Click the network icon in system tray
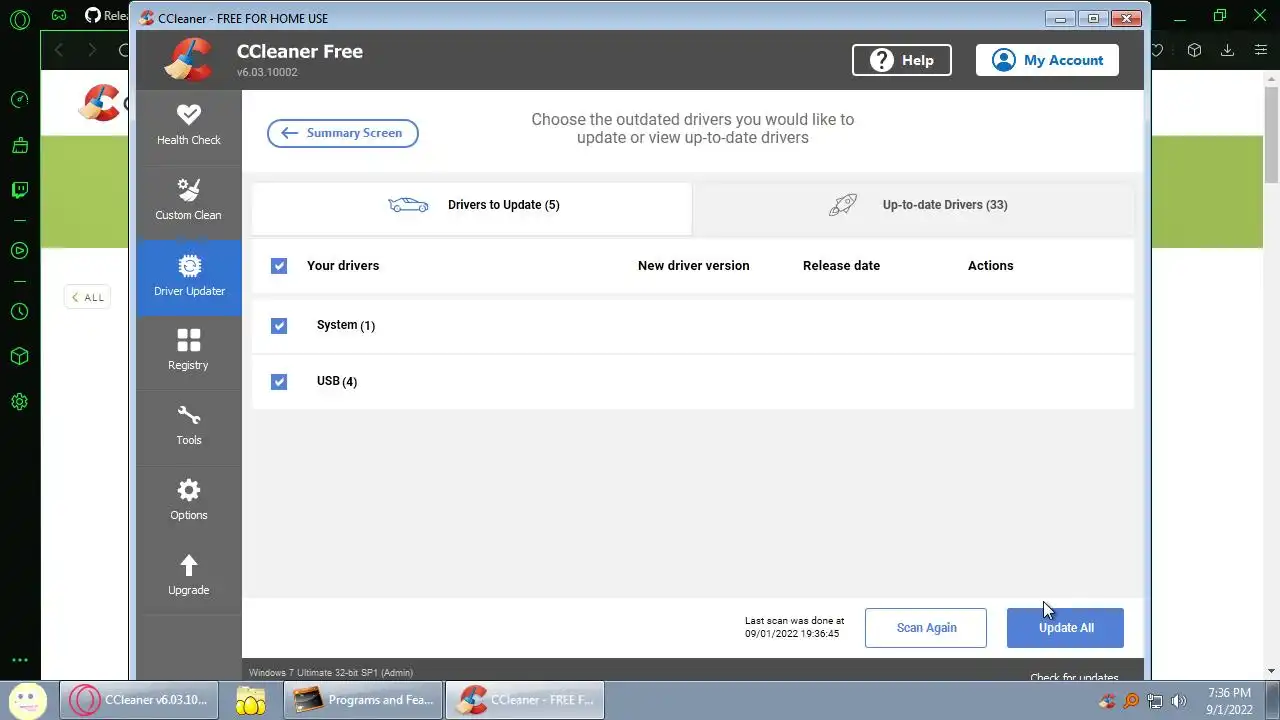The width and height of the screenshot is (1280, 720). point(1155,701)
